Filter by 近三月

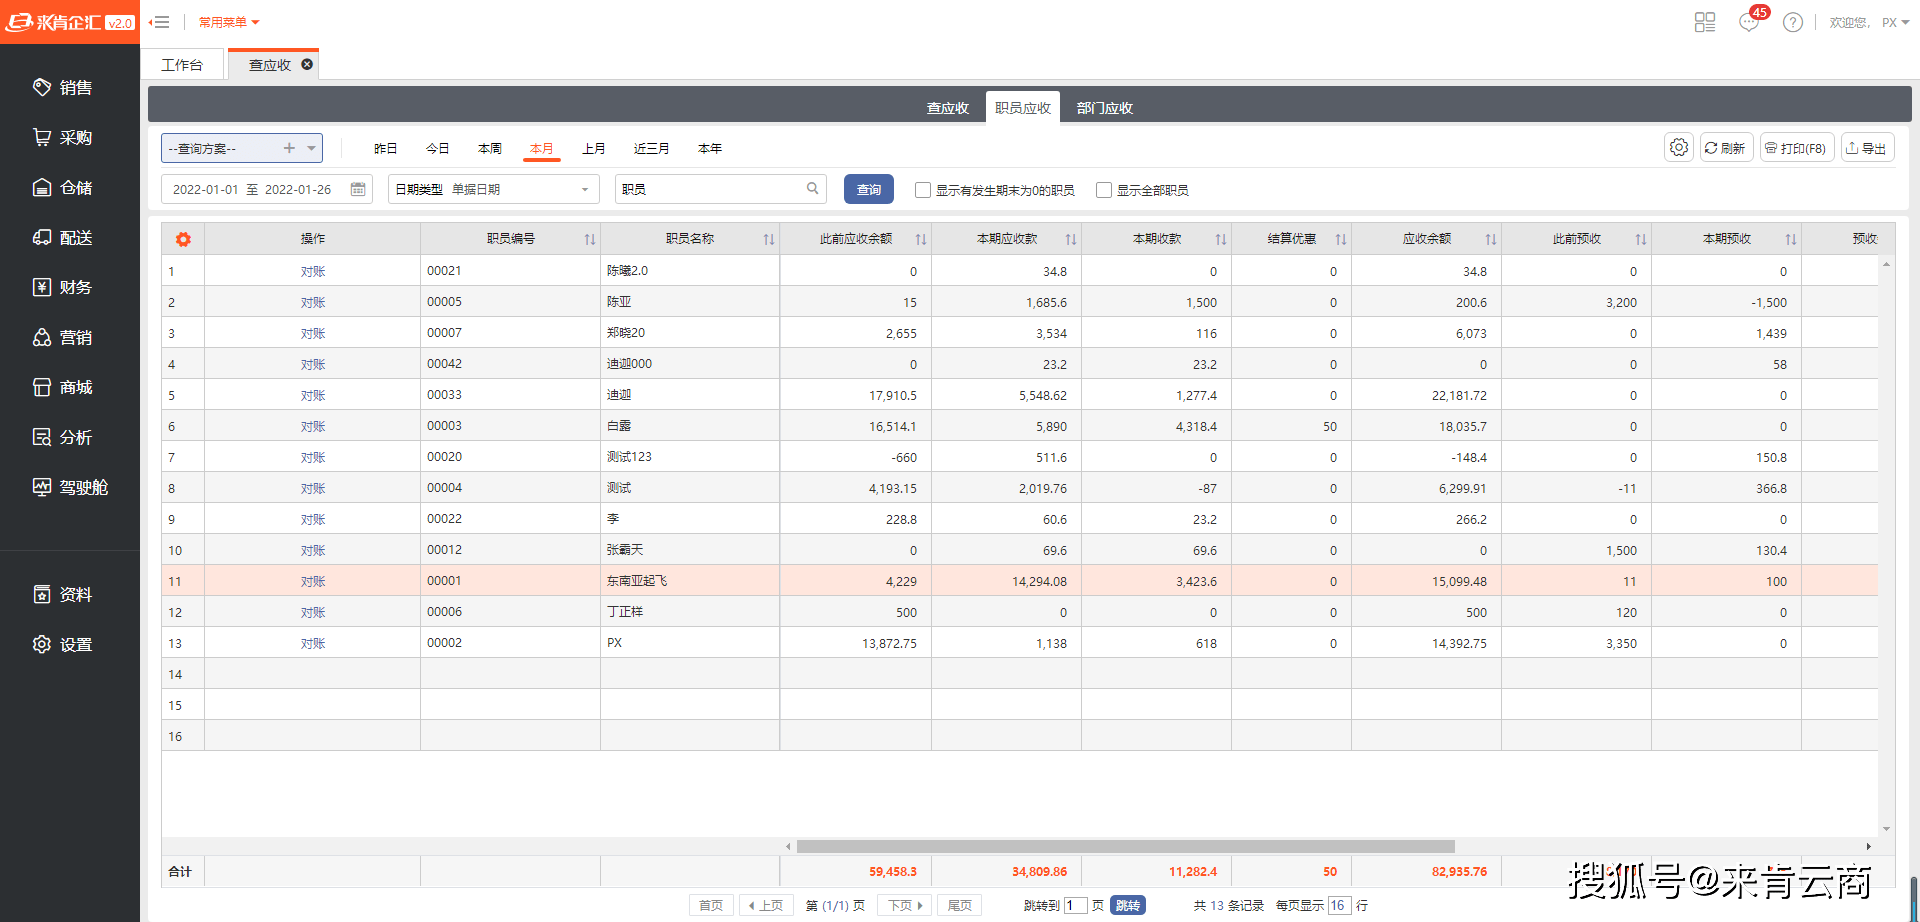click(652, 148)
